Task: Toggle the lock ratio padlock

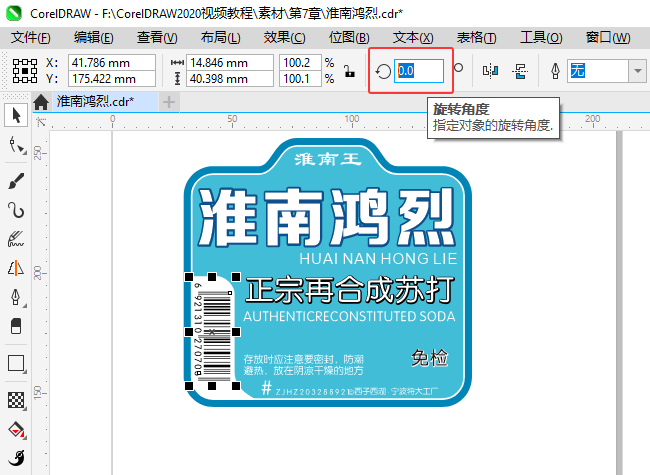Action: point(349,71)
